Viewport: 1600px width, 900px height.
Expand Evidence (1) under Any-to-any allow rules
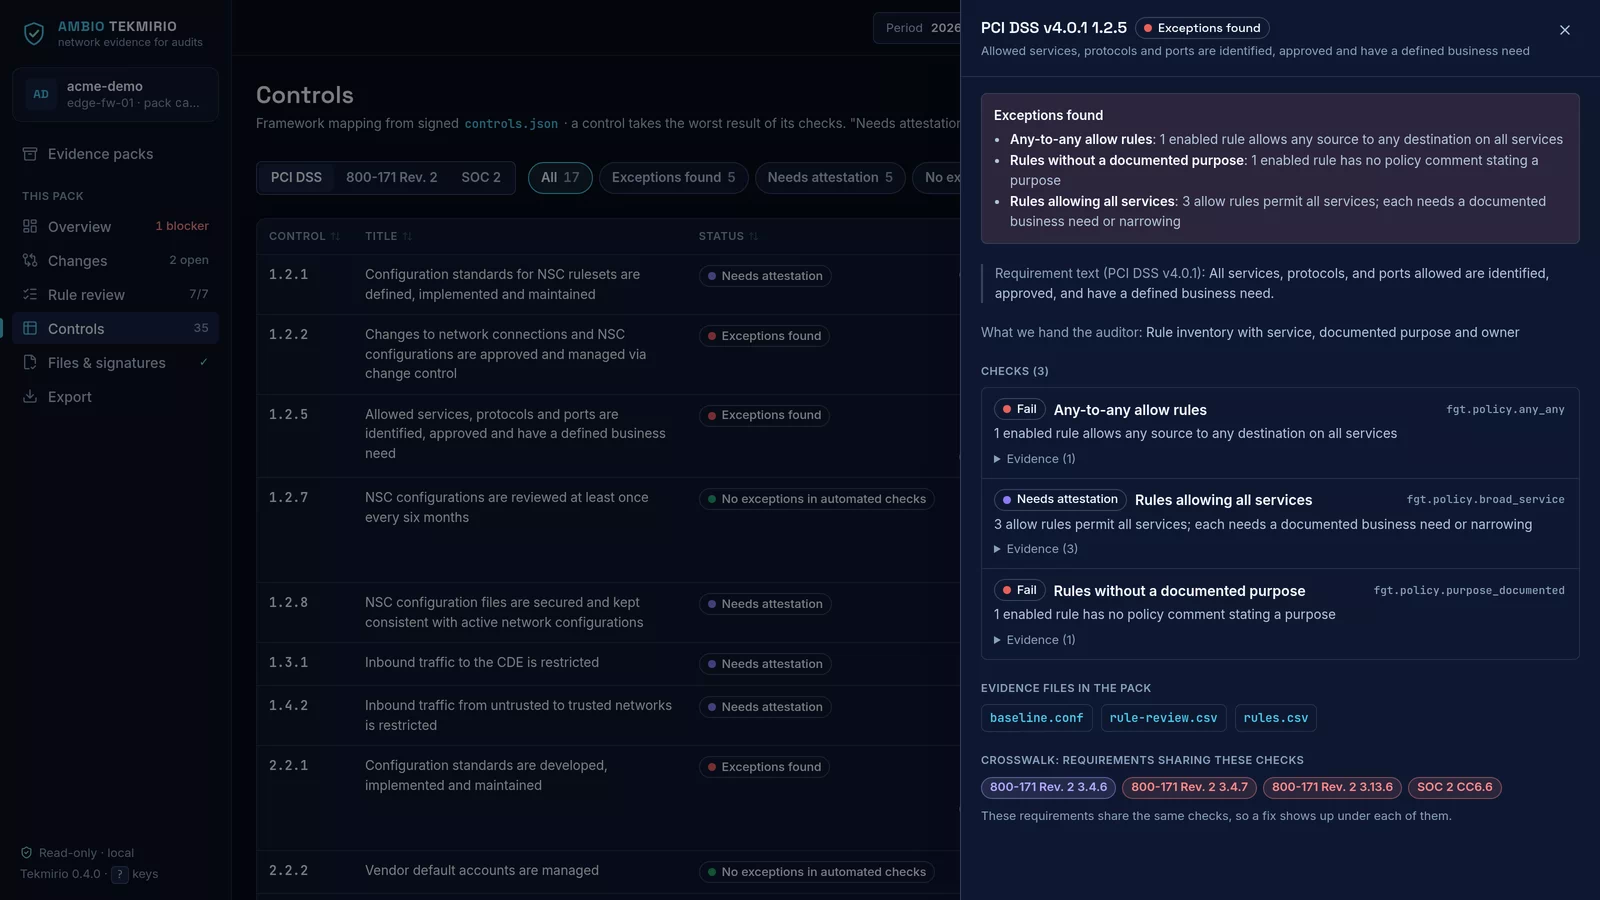click(1035, 459)
